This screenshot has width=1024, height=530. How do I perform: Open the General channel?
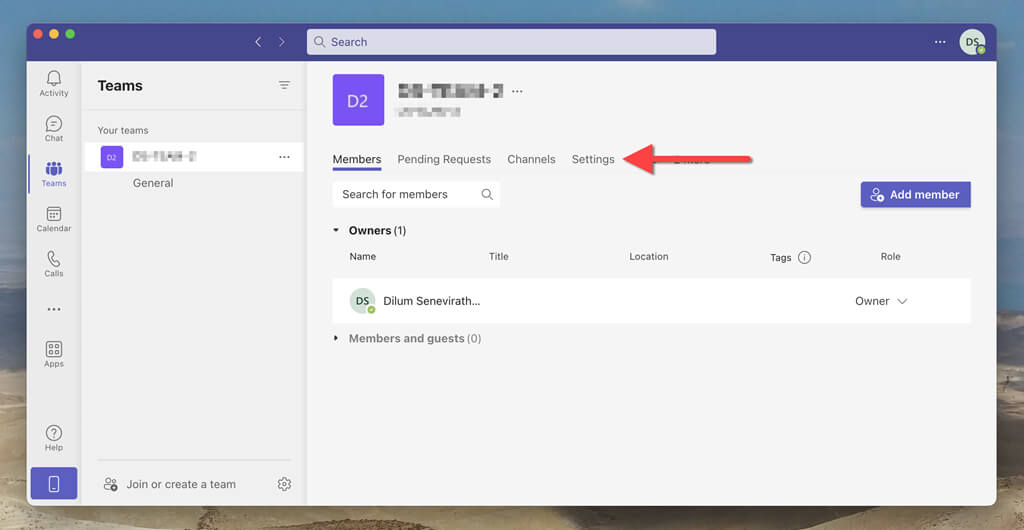pyautogui.click(x=153, y=183)
